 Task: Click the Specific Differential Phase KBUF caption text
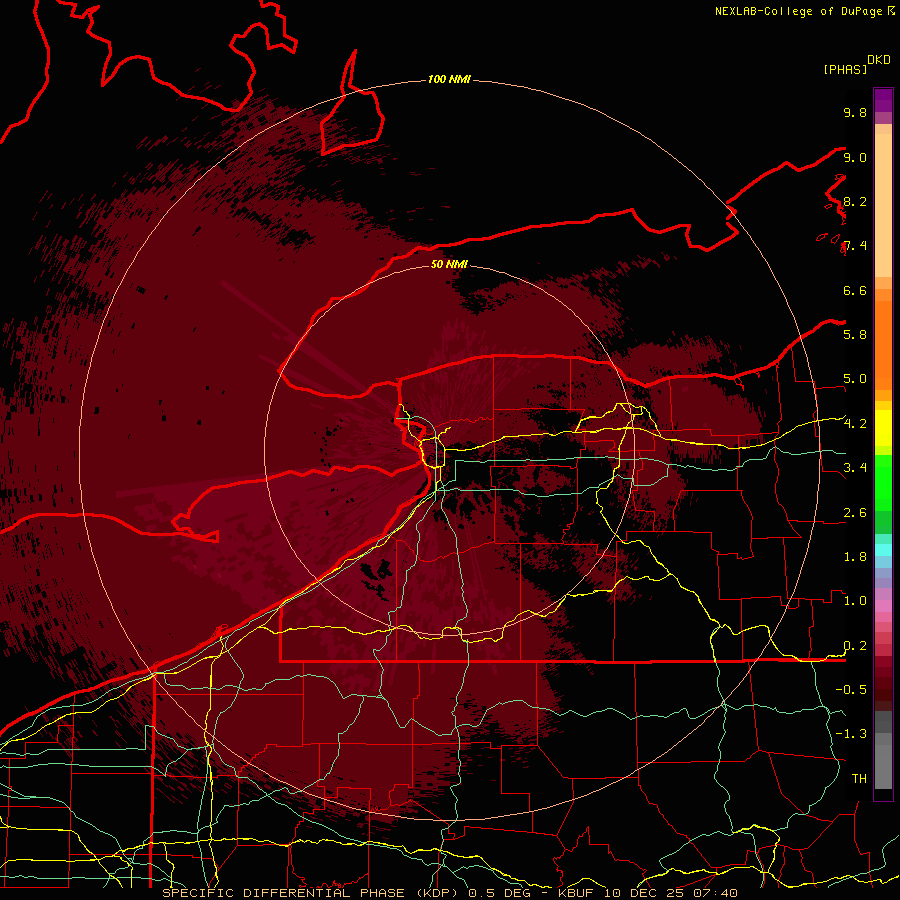click(449, 893)
